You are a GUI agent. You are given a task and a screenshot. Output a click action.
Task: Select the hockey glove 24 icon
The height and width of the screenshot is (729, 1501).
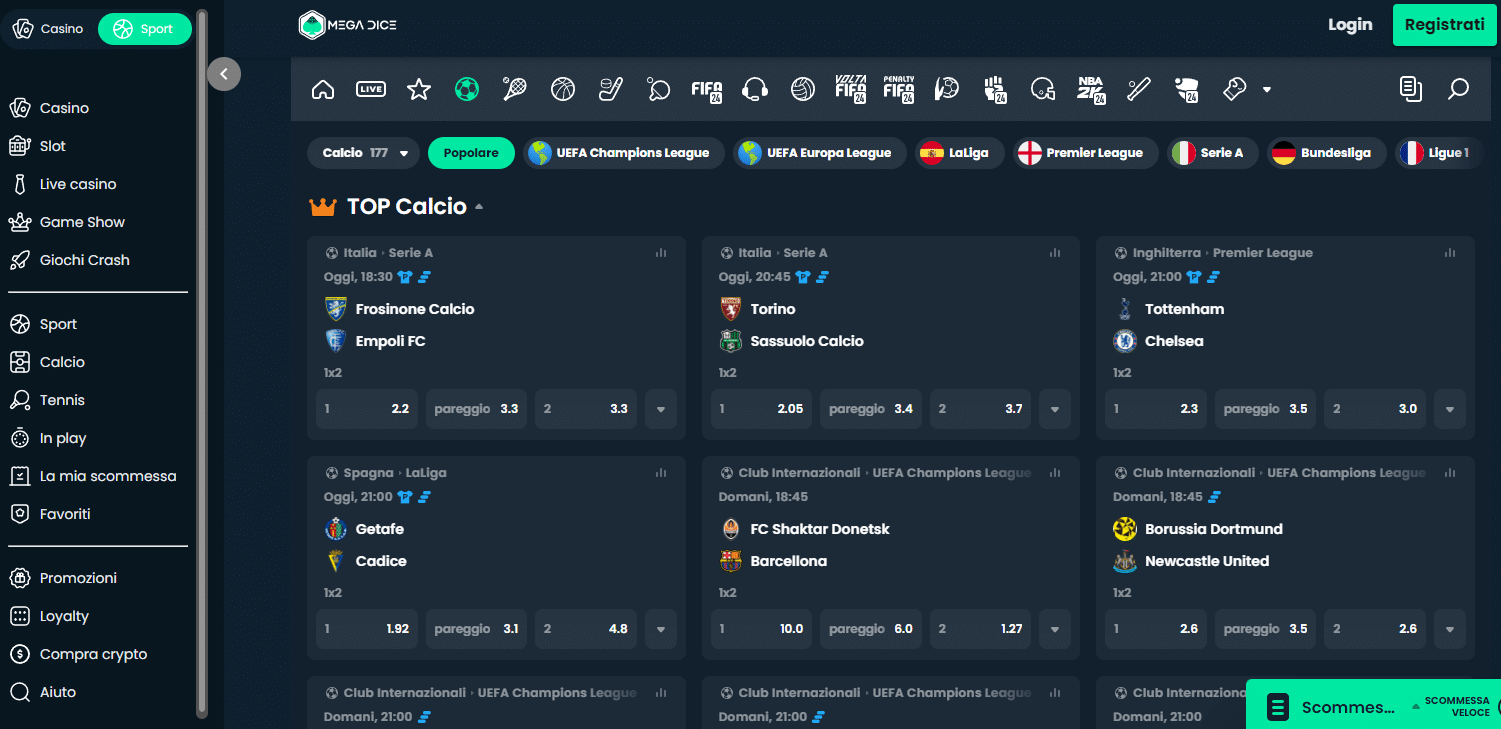pyautogui.click(x=1187, y=90)
